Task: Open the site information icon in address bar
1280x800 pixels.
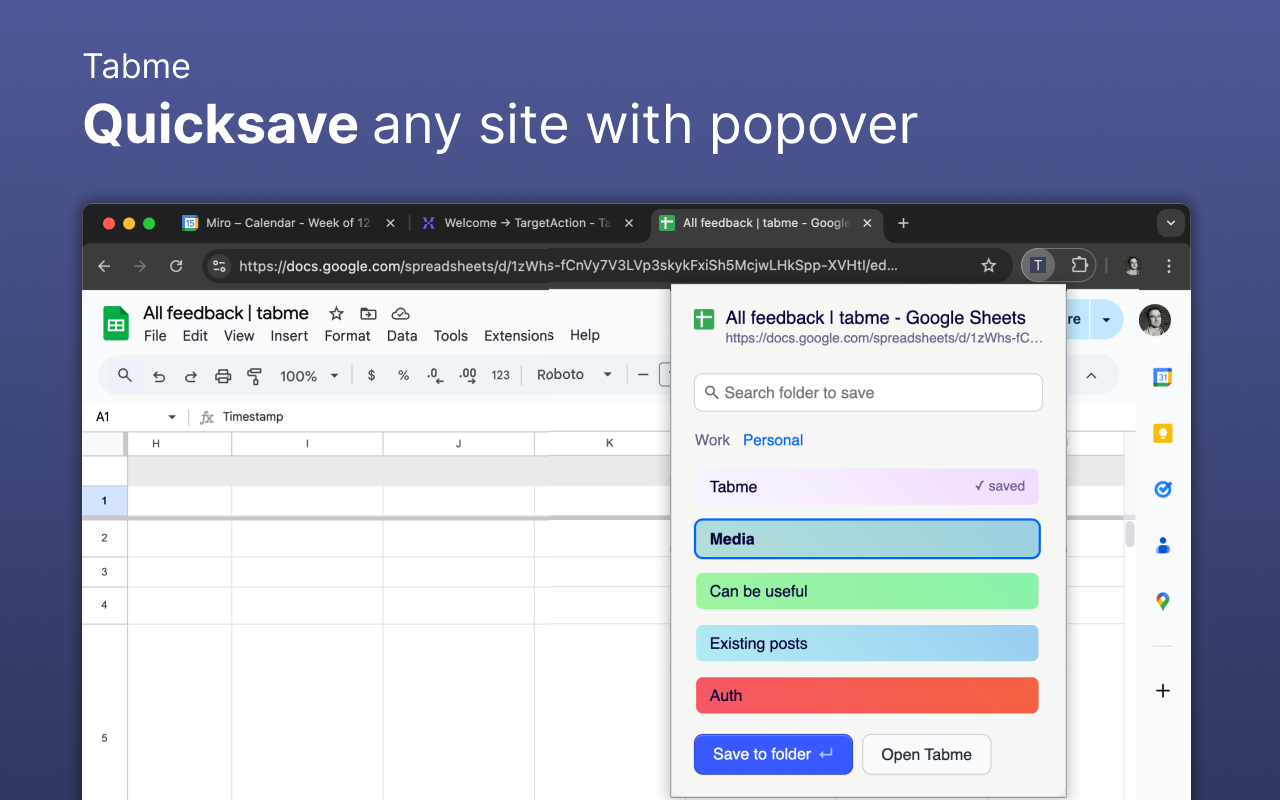Action: click(220, 266)
